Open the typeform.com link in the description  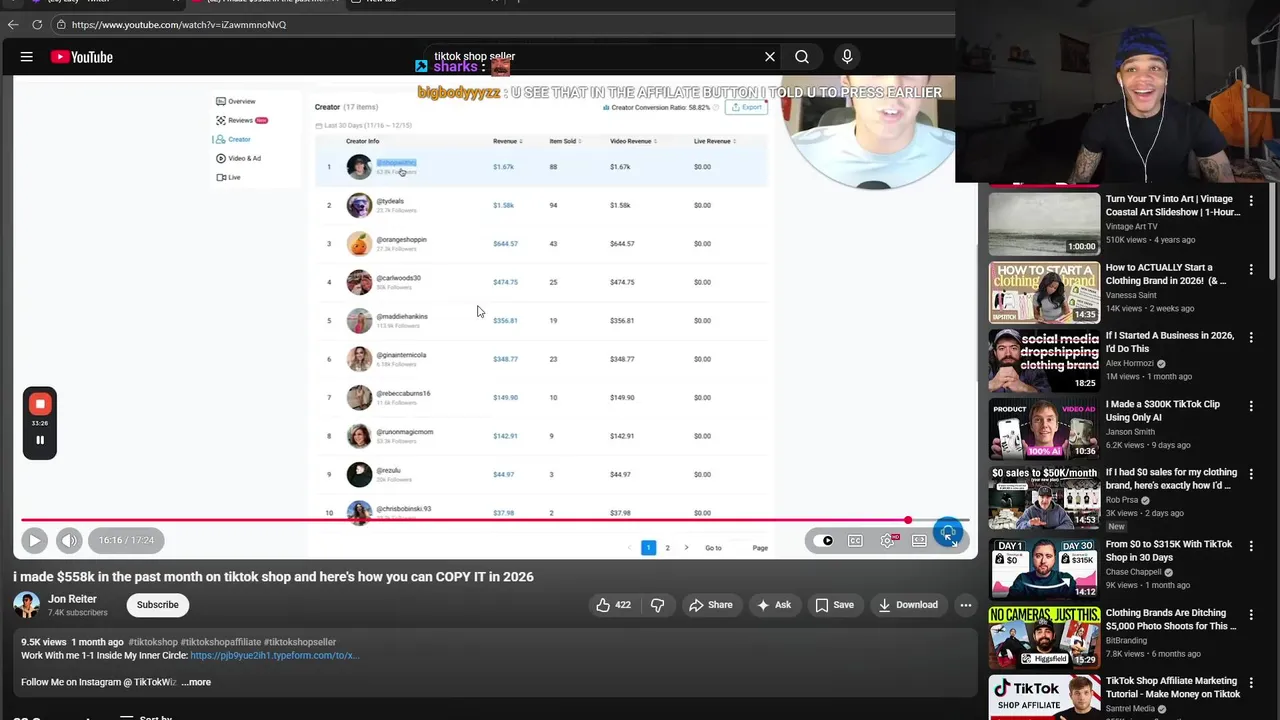[274, 656]
